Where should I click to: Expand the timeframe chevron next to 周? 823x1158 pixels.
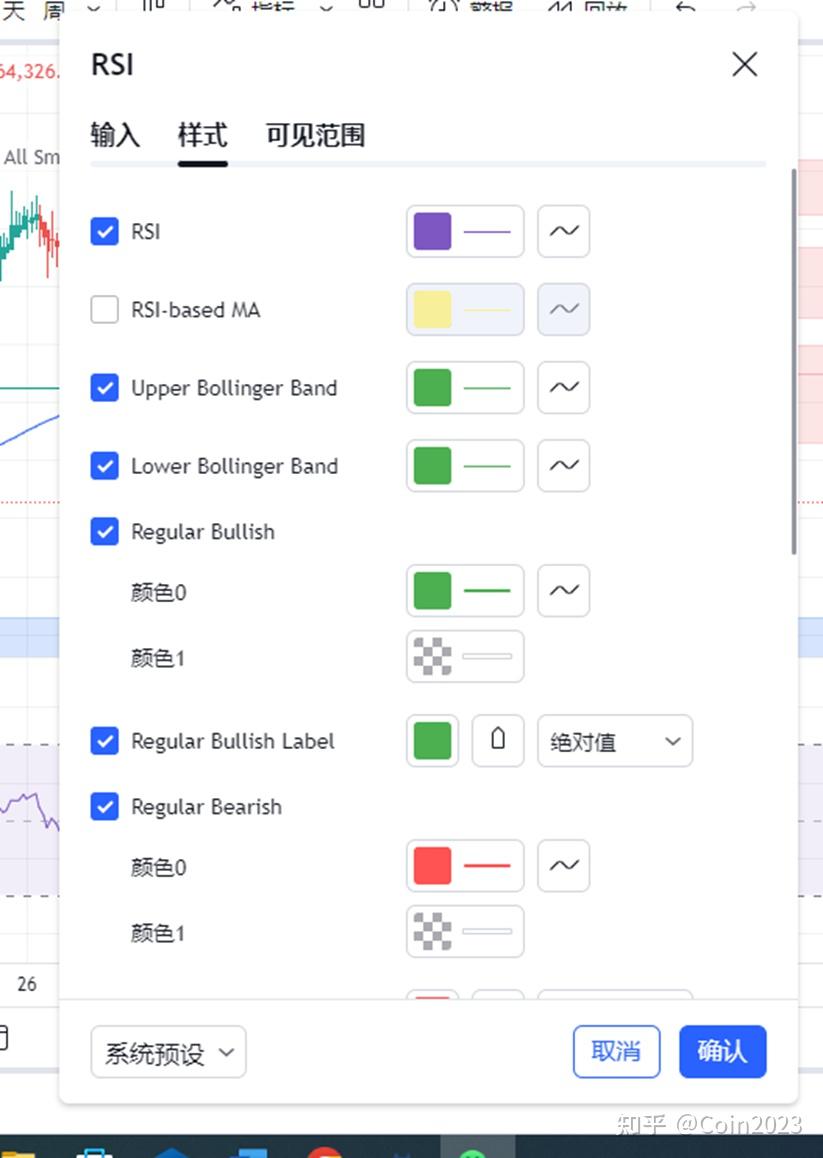pyautogui.click(x=91, y=8)
